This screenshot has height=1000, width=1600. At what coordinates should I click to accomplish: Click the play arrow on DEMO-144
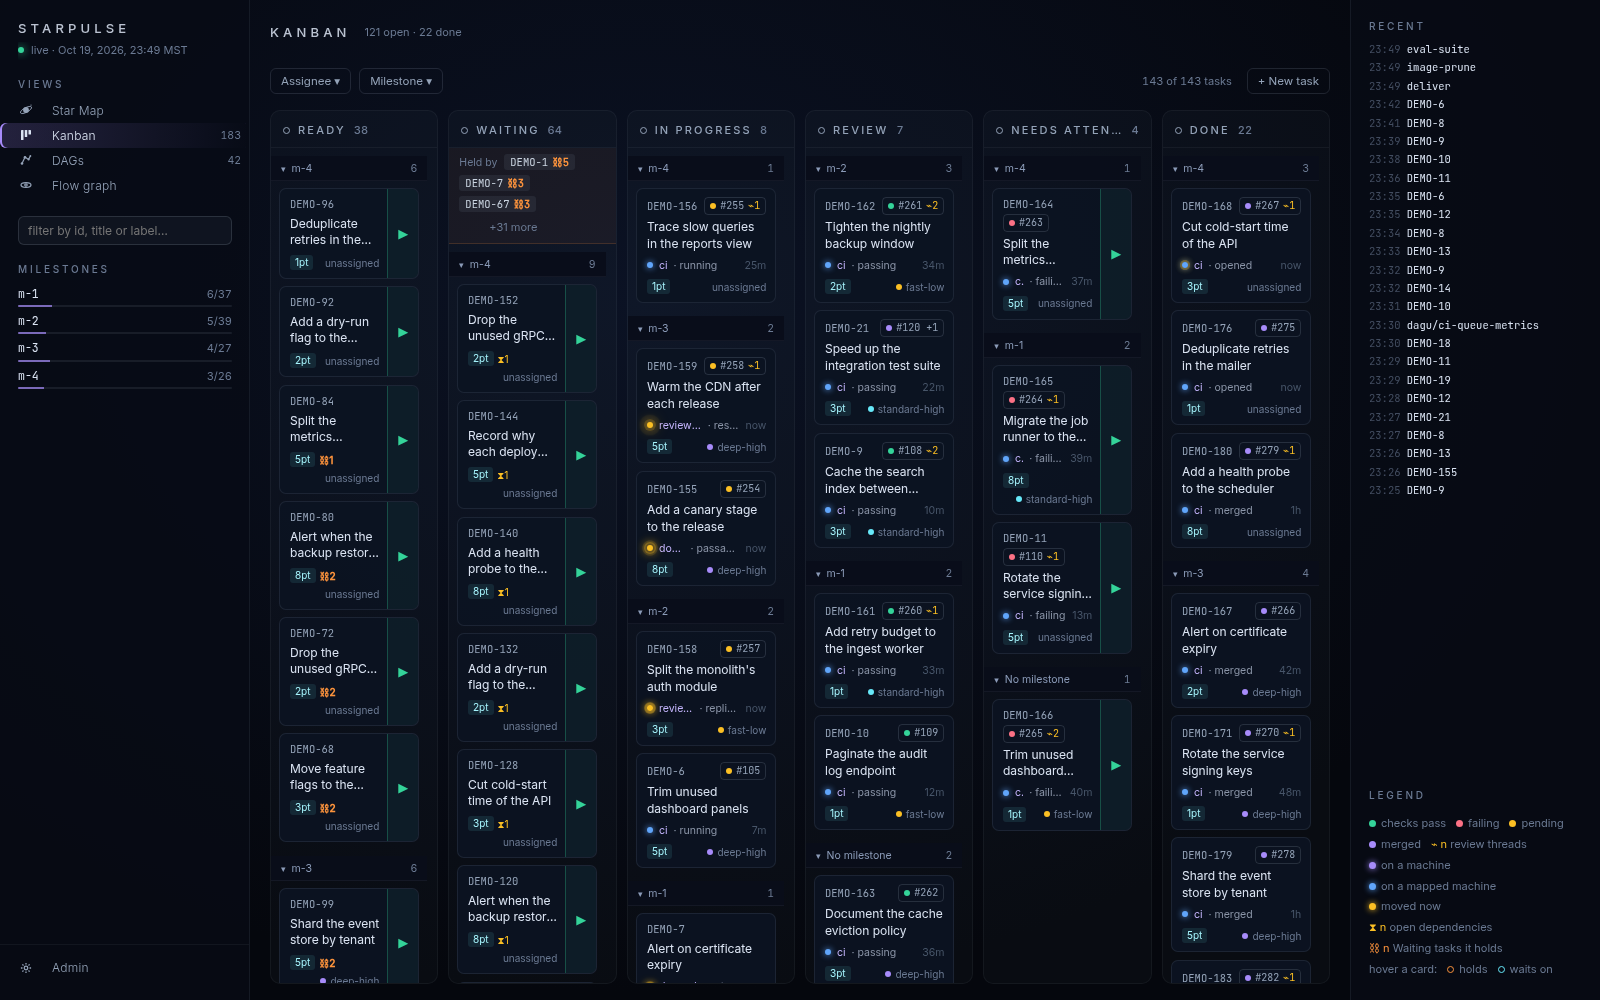click(x=581, y=455)
